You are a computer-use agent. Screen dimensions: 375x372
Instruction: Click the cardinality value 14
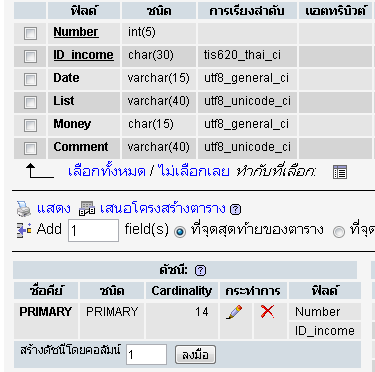[202, 312]
